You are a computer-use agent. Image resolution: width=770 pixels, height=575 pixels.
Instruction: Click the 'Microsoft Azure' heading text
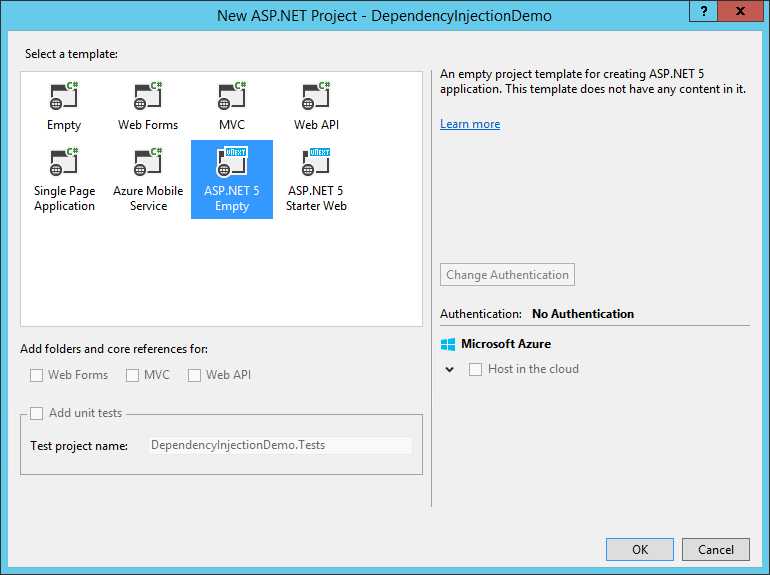coord(506,344)
